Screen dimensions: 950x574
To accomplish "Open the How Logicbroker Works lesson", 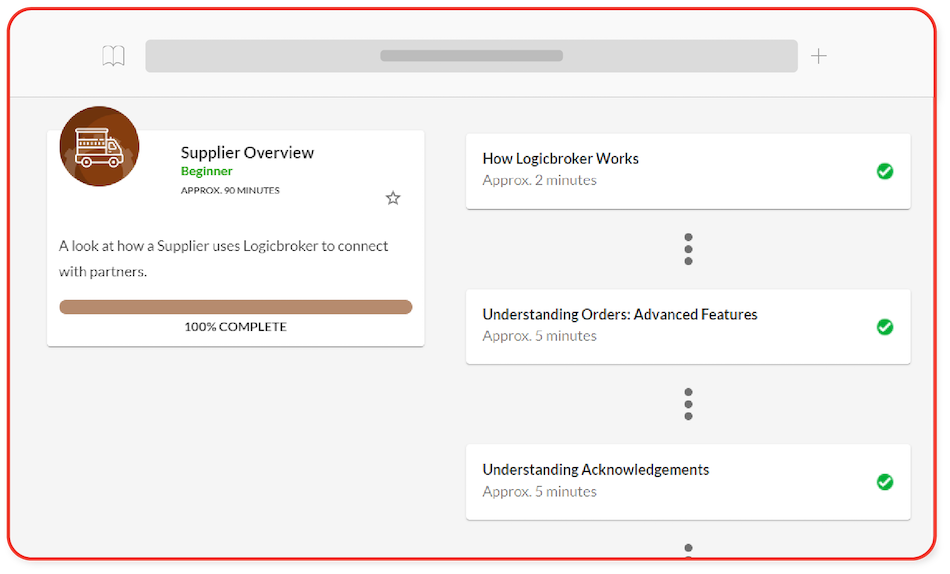I will (x=560, y=159).
